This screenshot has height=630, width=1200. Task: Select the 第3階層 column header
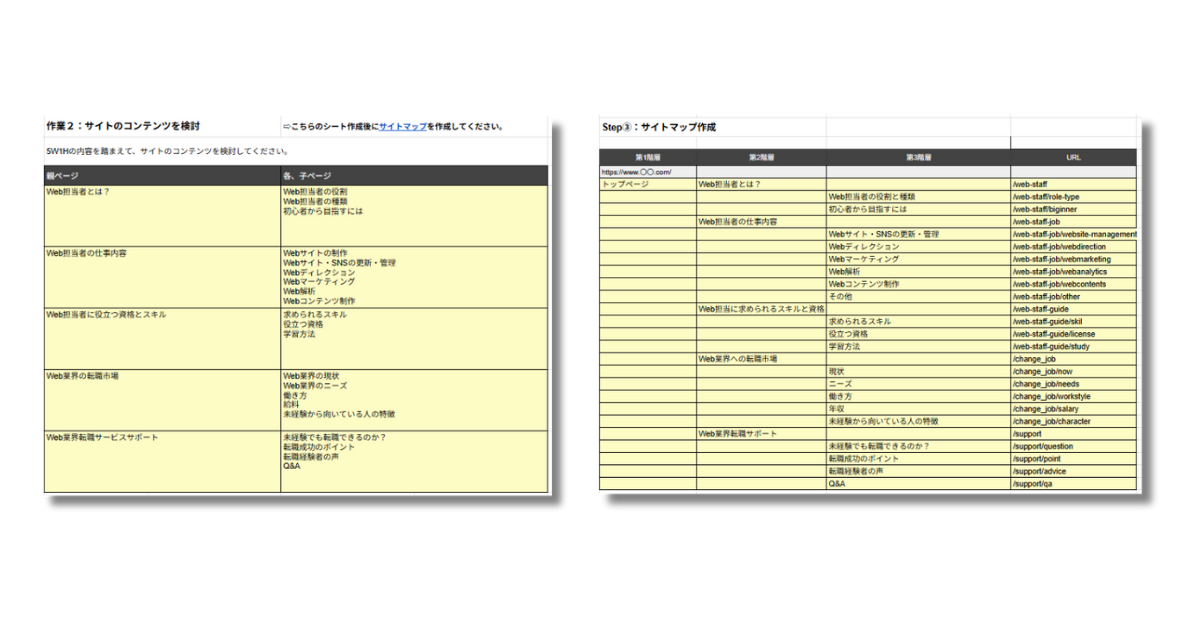click(x=918, y=157)
